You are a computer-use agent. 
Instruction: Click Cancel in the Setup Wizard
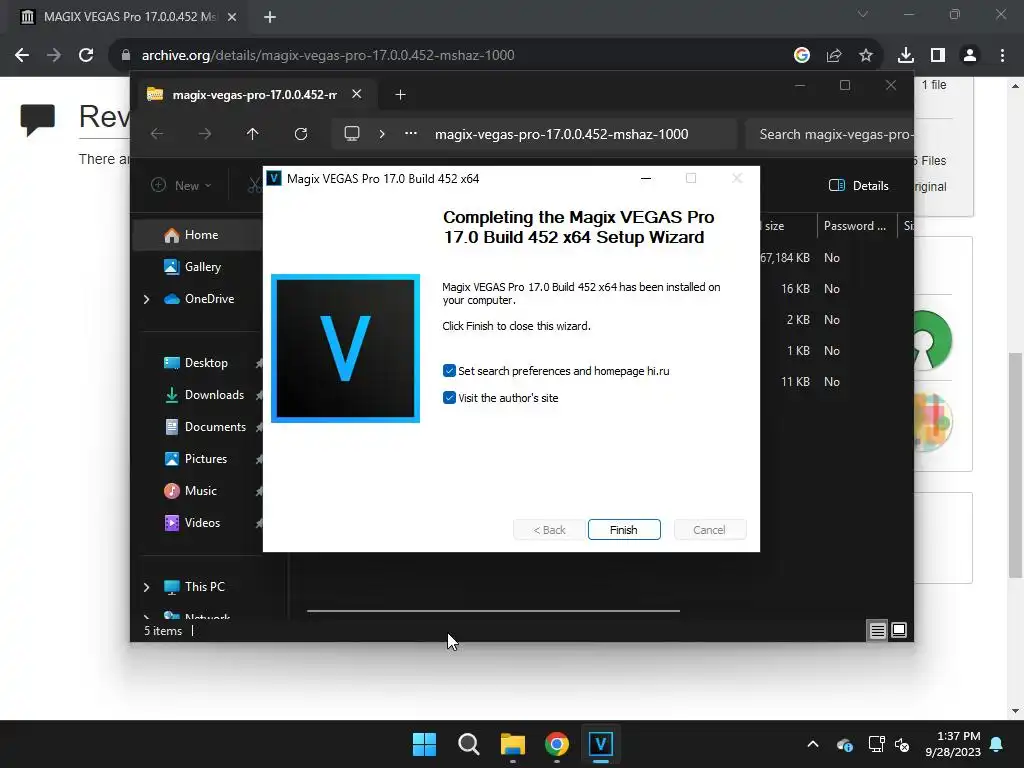pyautogui.click(x=709, y=530)
